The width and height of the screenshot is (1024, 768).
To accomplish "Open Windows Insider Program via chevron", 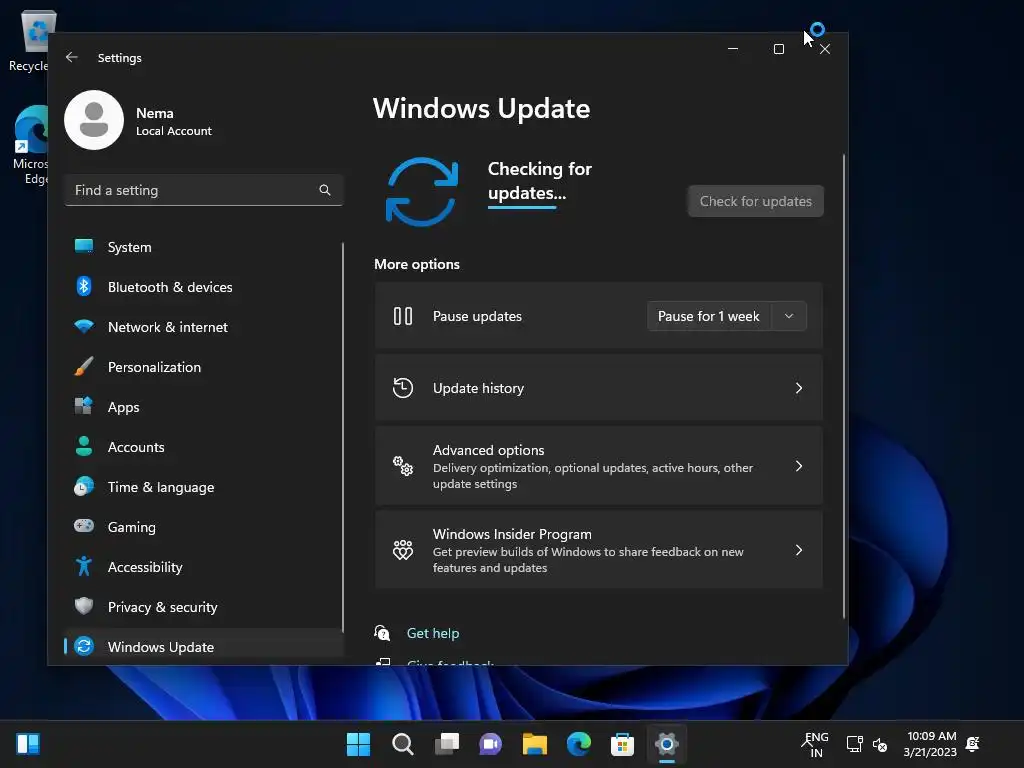I will click(799, 550).
